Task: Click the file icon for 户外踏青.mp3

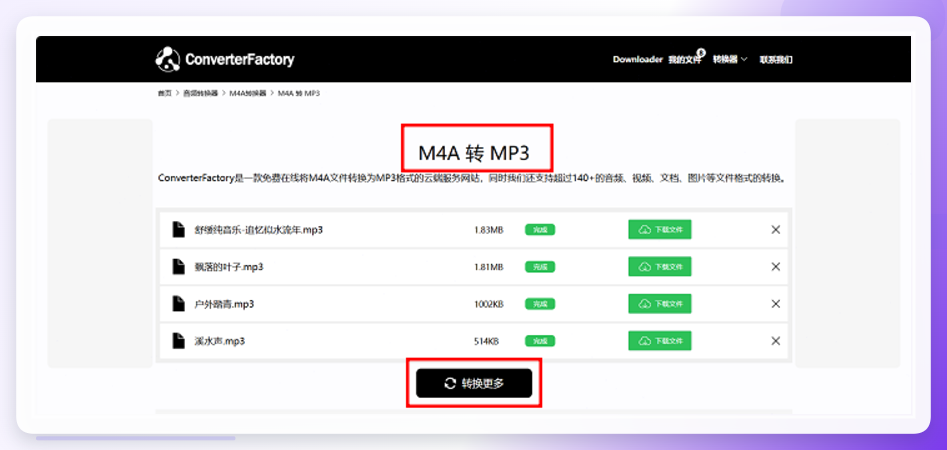Action: [178, 304]
